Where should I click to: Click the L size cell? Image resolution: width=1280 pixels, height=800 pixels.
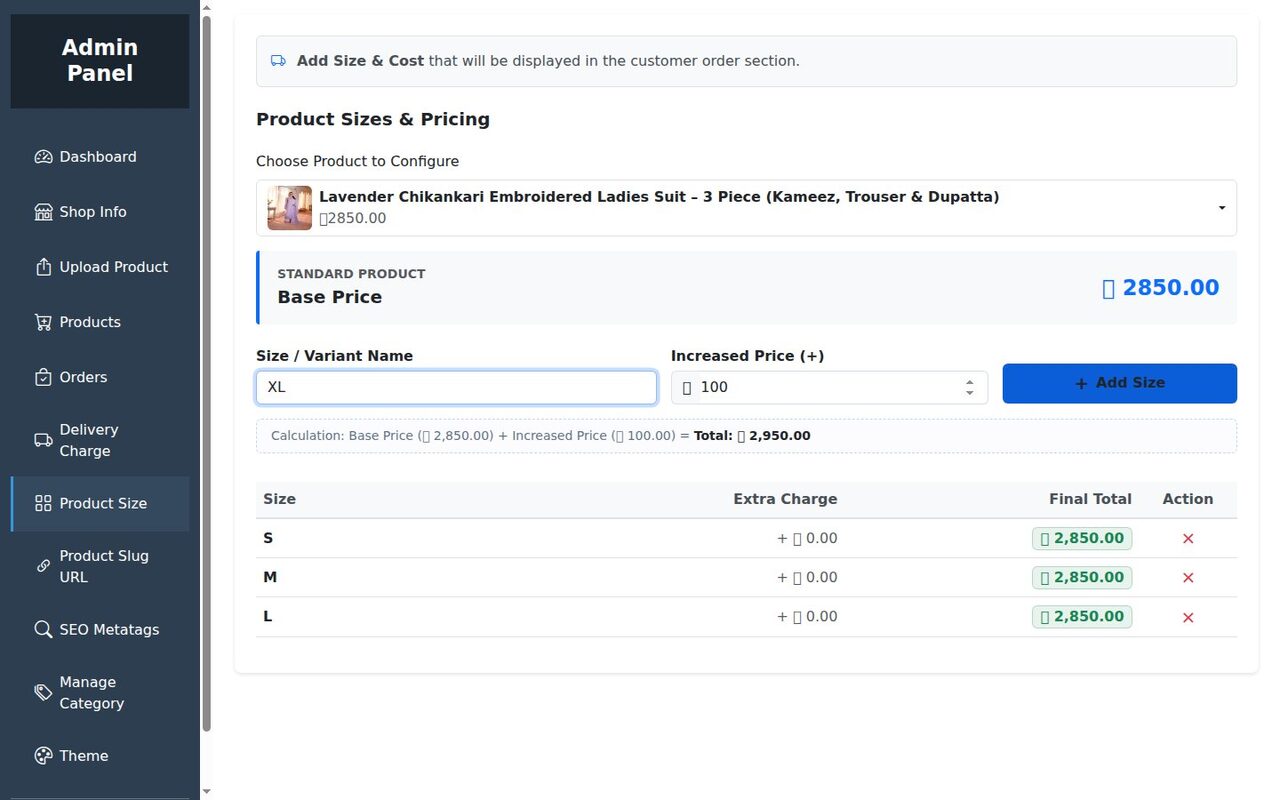267,616
